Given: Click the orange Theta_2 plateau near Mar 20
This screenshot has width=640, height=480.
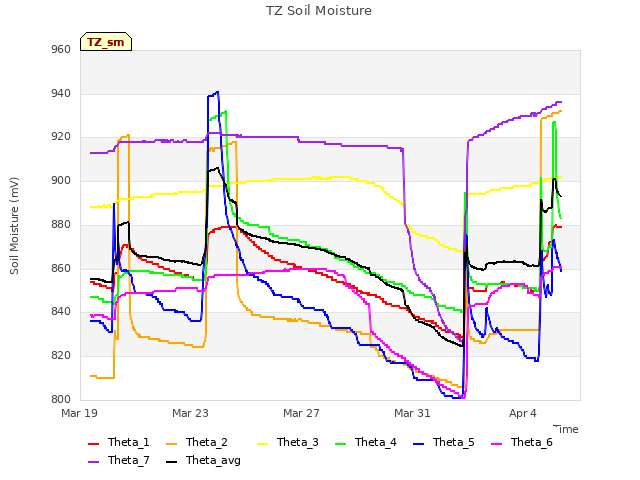Looking at the screenshot, I should [123, 137].
